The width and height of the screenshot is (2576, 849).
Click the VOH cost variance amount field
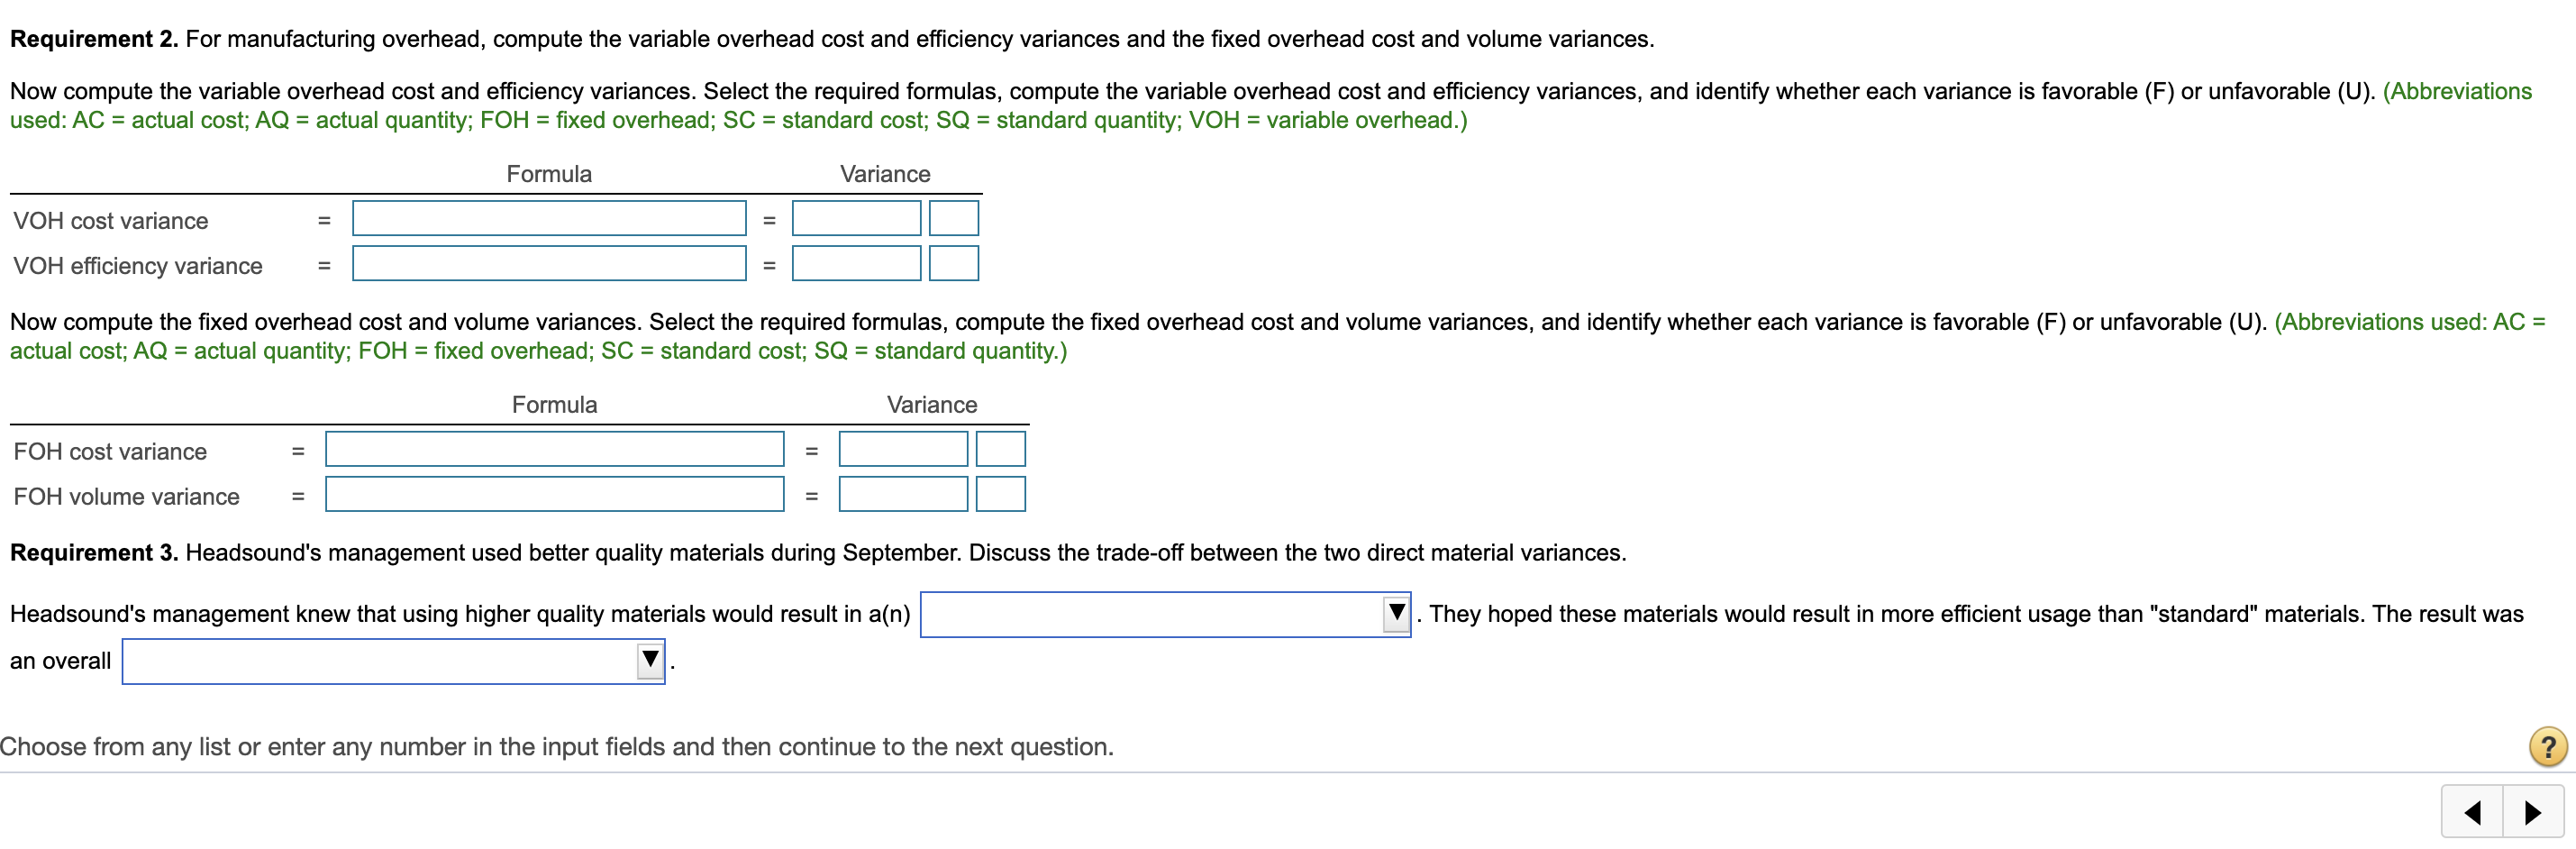(x=855, y=218)
